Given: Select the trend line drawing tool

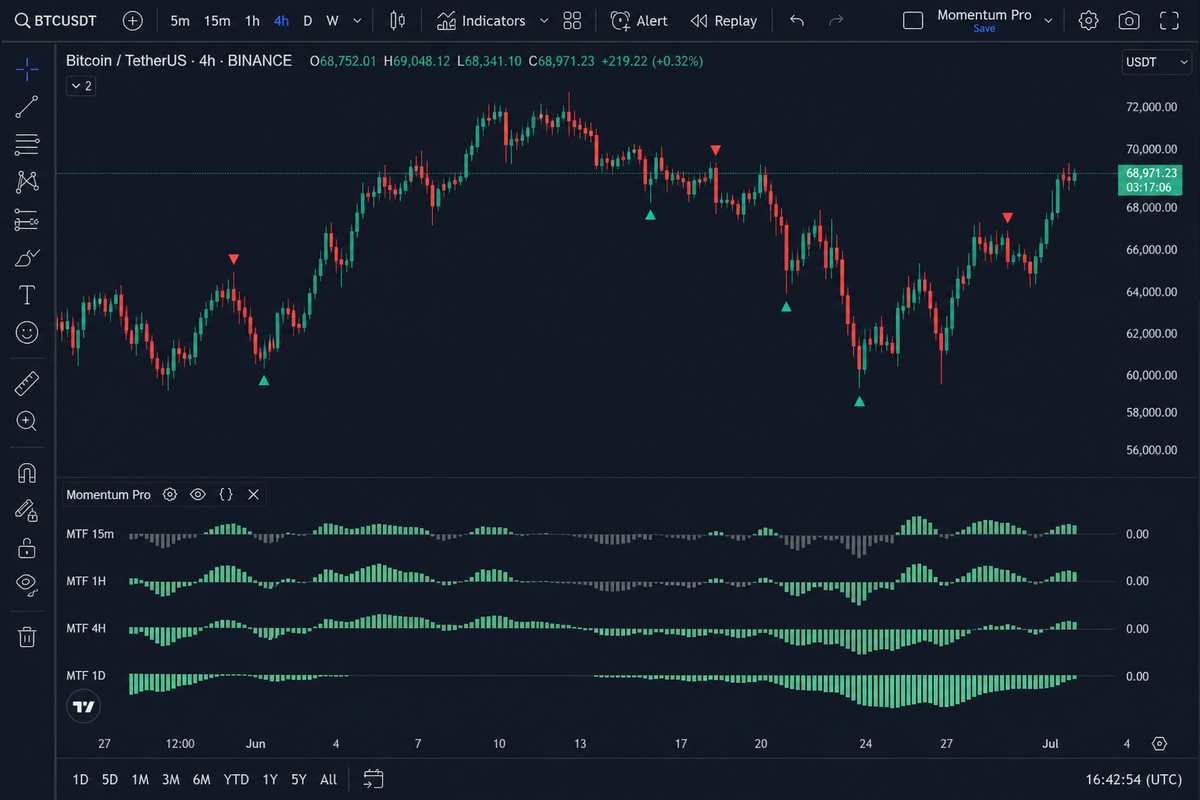Looking at the screenshot, I should pos(27,107).
